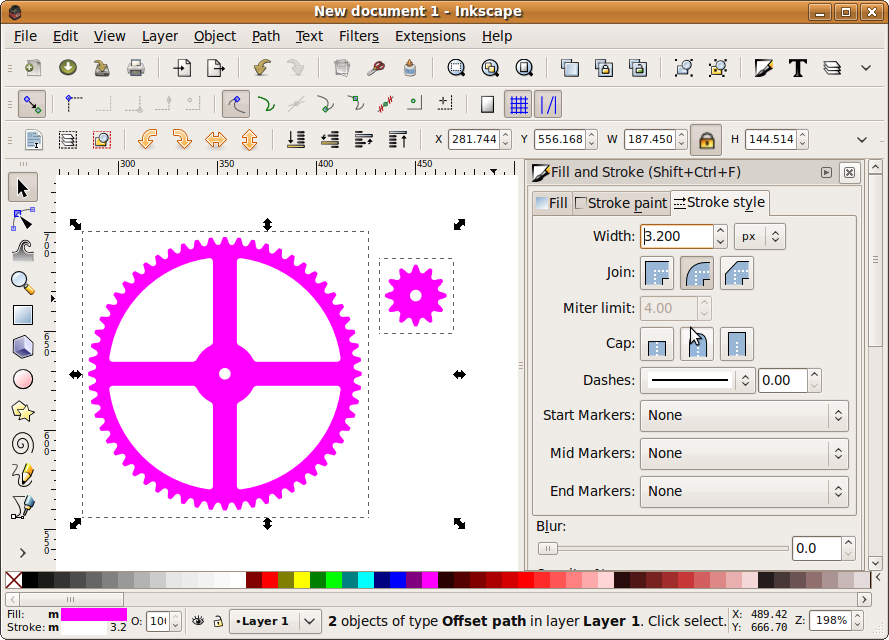Close the Fill and Stroke panel
Image resolution: width=889 pixels, height=640 pixels.
coord(849,172)
